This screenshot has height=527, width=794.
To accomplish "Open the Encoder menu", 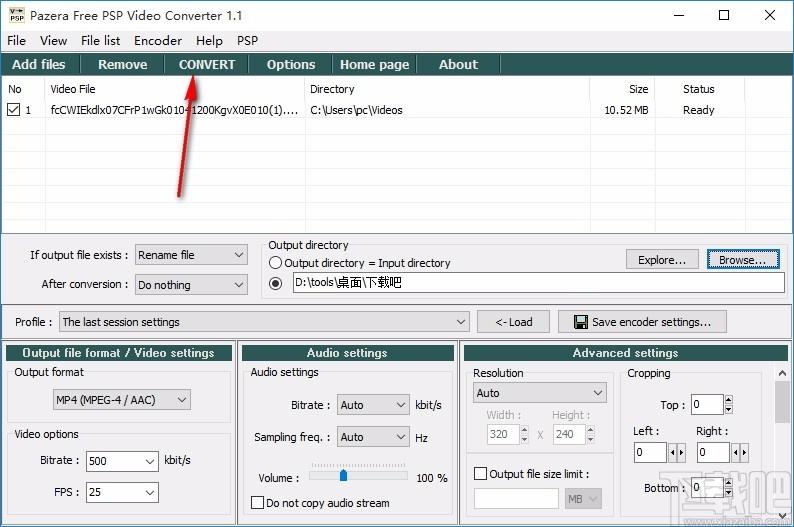I will [157, 40].
